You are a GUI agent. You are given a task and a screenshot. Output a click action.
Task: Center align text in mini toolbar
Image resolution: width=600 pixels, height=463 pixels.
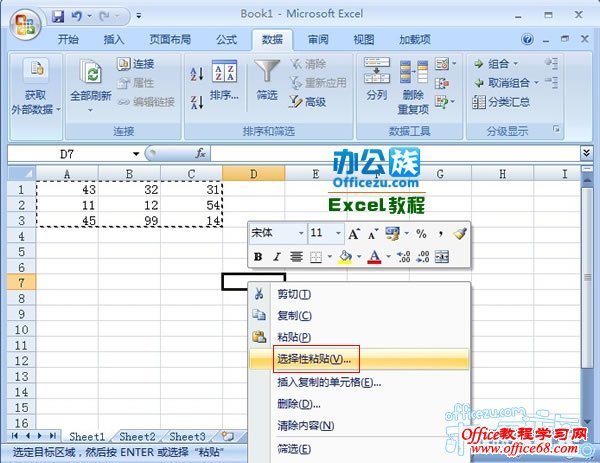[296, 256]
